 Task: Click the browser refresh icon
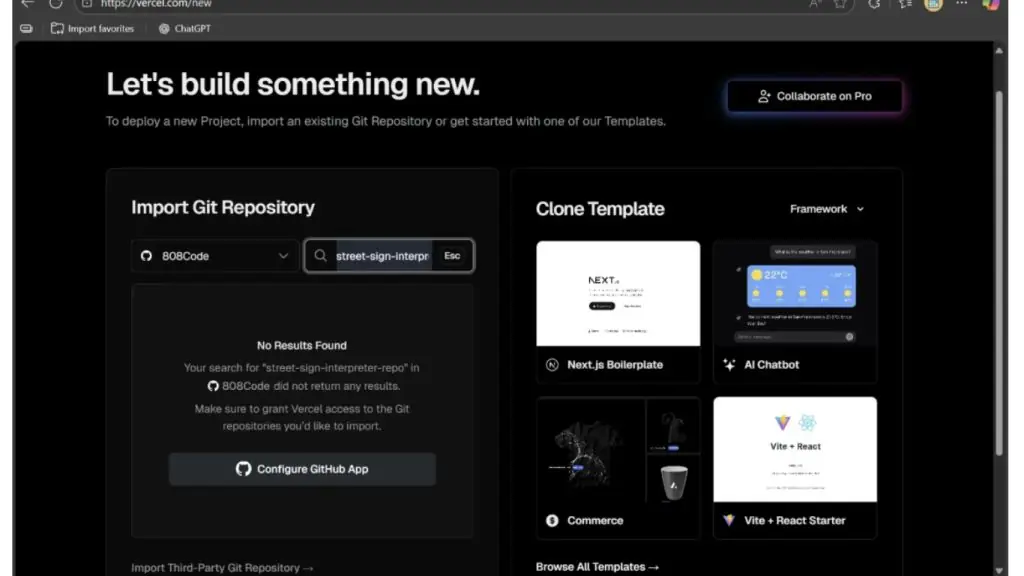click(x=56, y=4)
